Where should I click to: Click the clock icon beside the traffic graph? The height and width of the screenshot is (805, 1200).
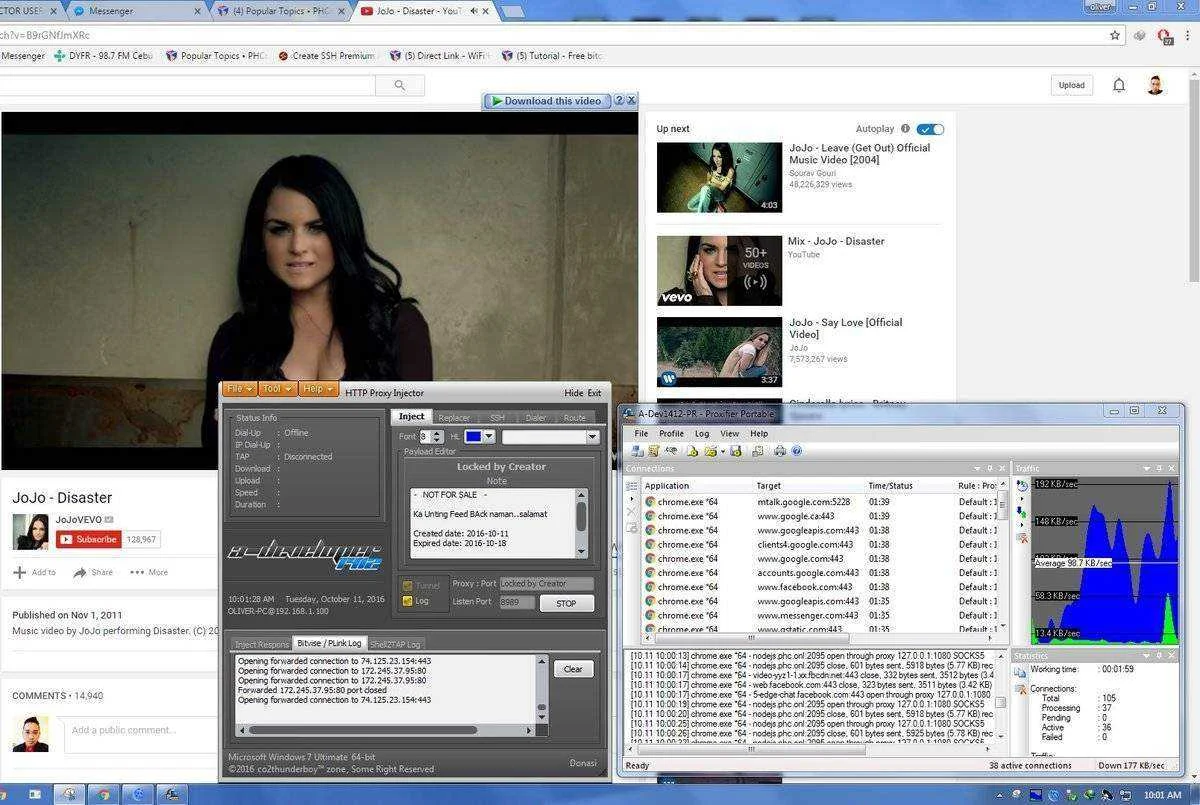click(1022, 484)
